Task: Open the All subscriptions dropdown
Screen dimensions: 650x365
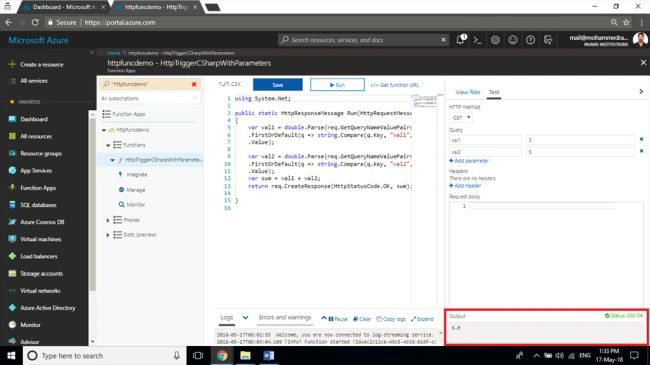Action: pos(149,98)
